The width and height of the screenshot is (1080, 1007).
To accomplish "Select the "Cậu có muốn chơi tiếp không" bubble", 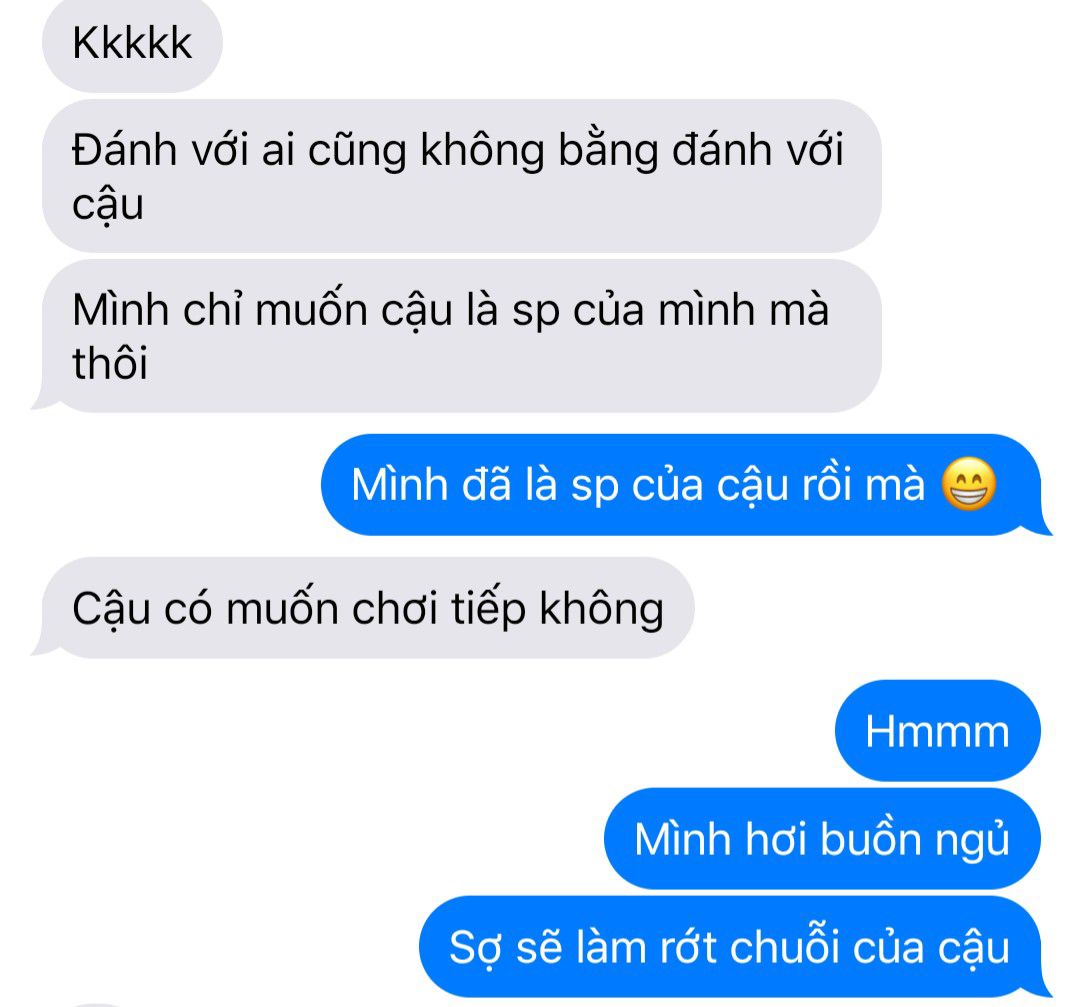I will click(363, 608).
